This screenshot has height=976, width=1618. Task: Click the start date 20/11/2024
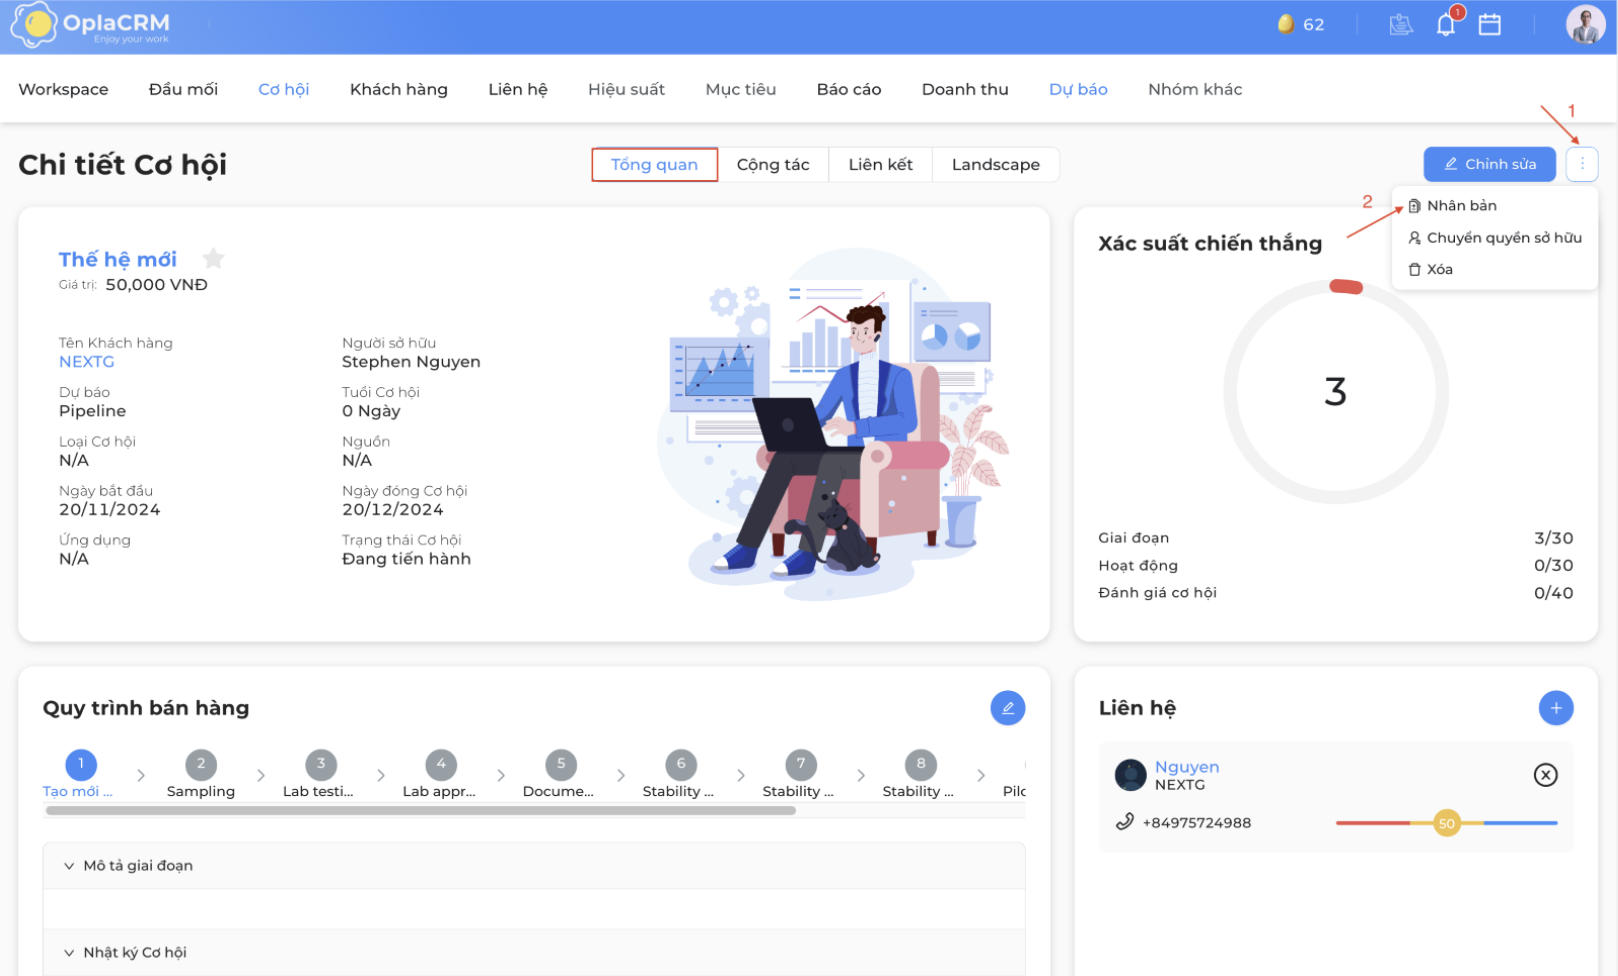[x=110, y=510]
